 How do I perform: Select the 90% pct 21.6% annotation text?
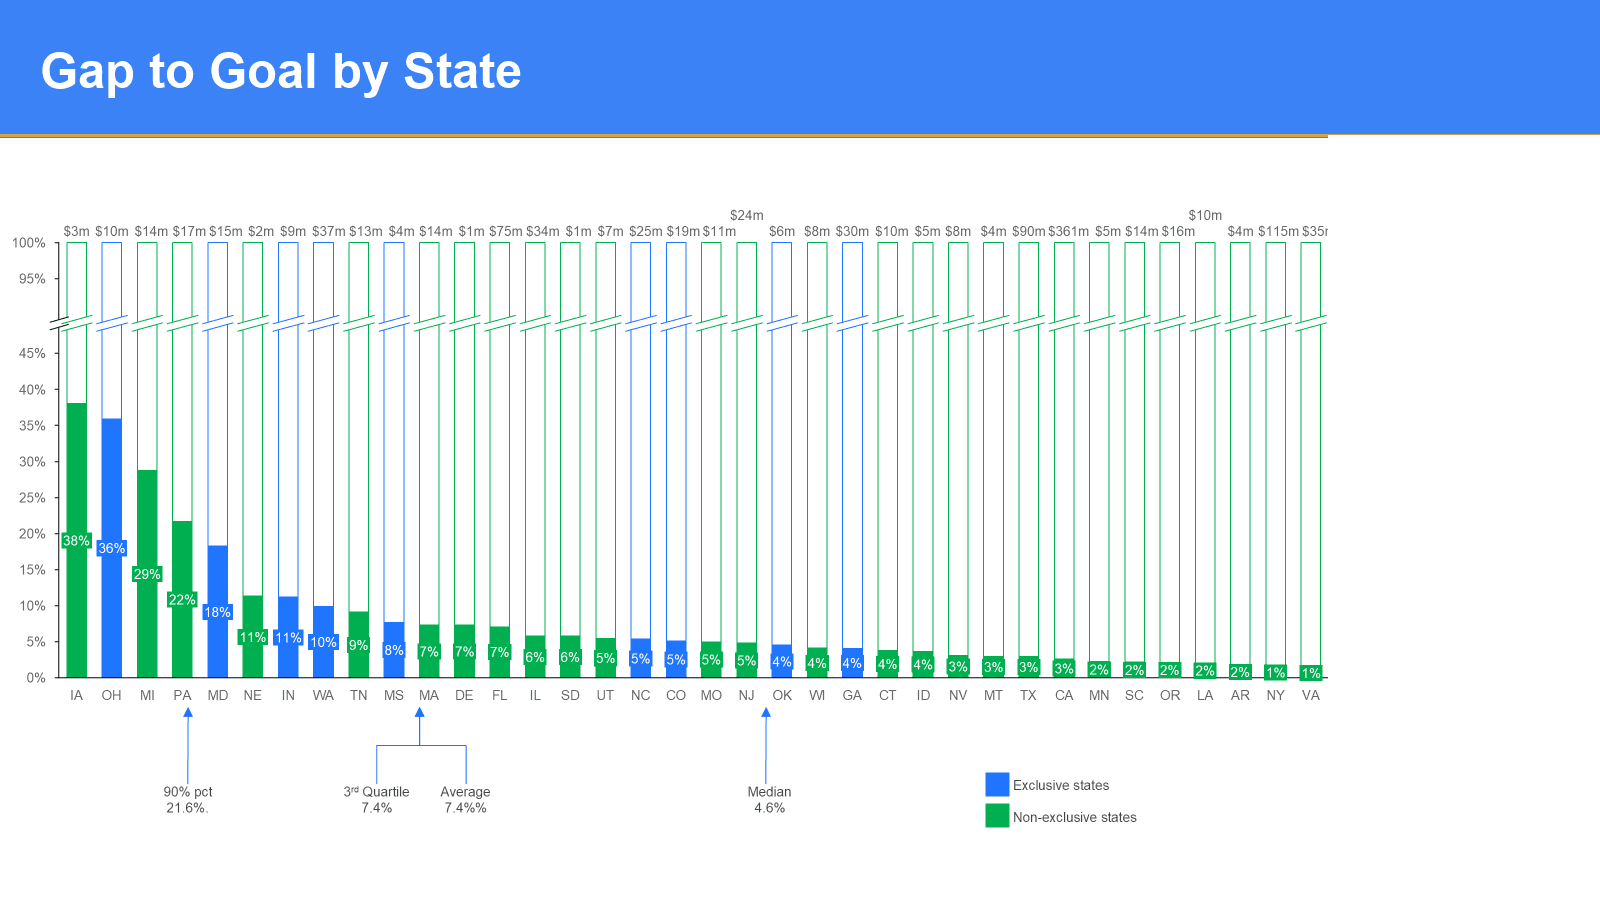click(x=187, y=799)
